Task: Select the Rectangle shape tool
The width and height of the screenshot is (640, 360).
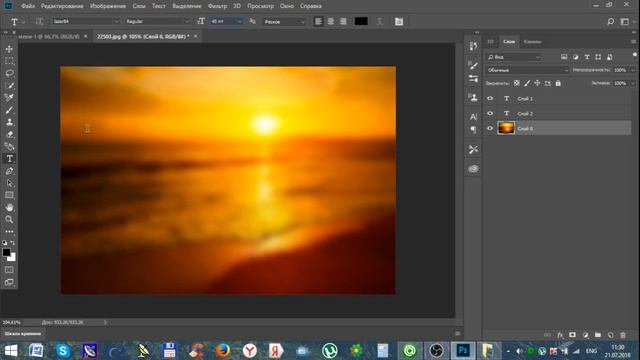Action: (9, 195)
